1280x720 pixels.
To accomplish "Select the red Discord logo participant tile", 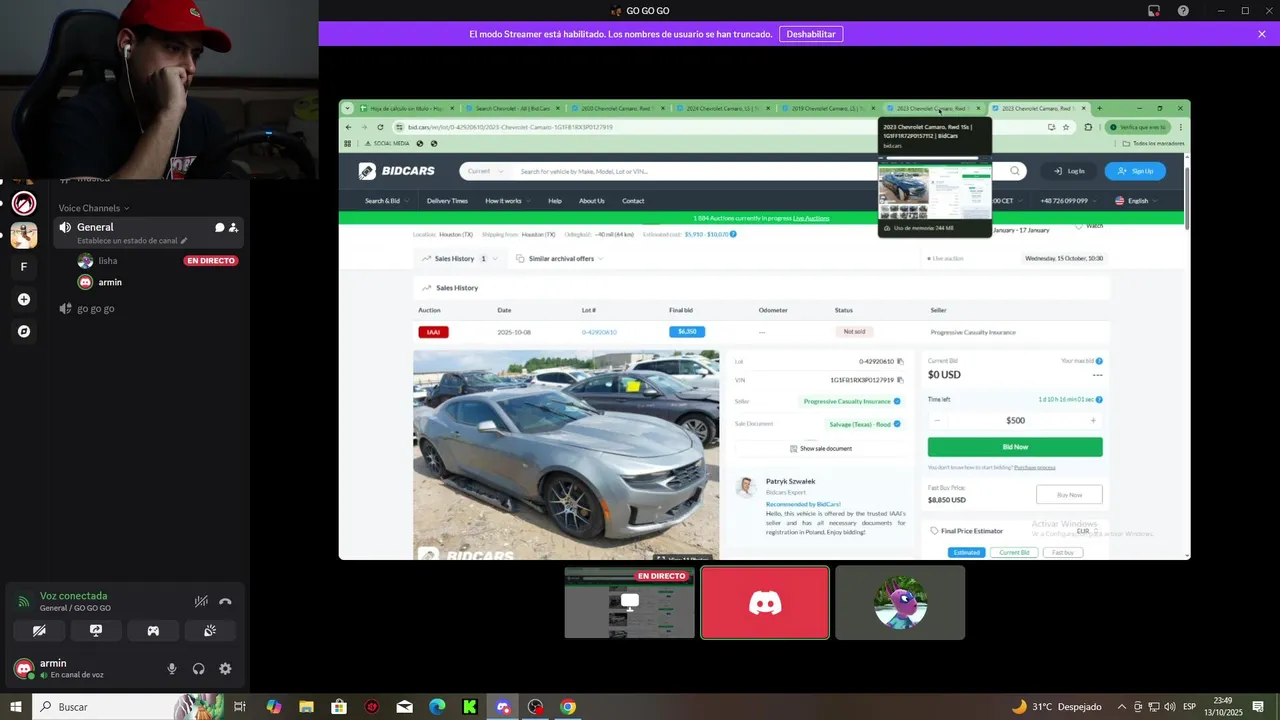I will coord(765,603).
